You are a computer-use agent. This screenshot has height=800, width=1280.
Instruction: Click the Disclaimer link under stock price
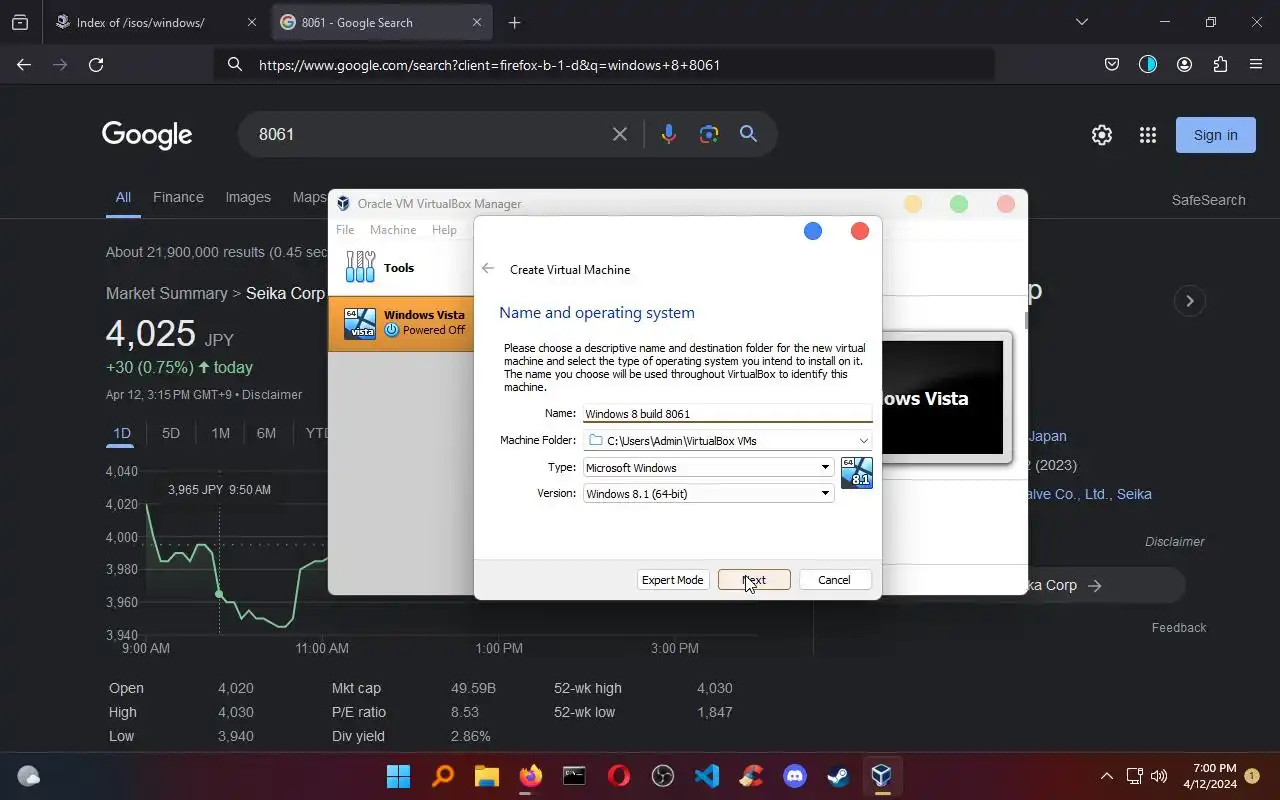pyautogui.click(x=272, y=394)
